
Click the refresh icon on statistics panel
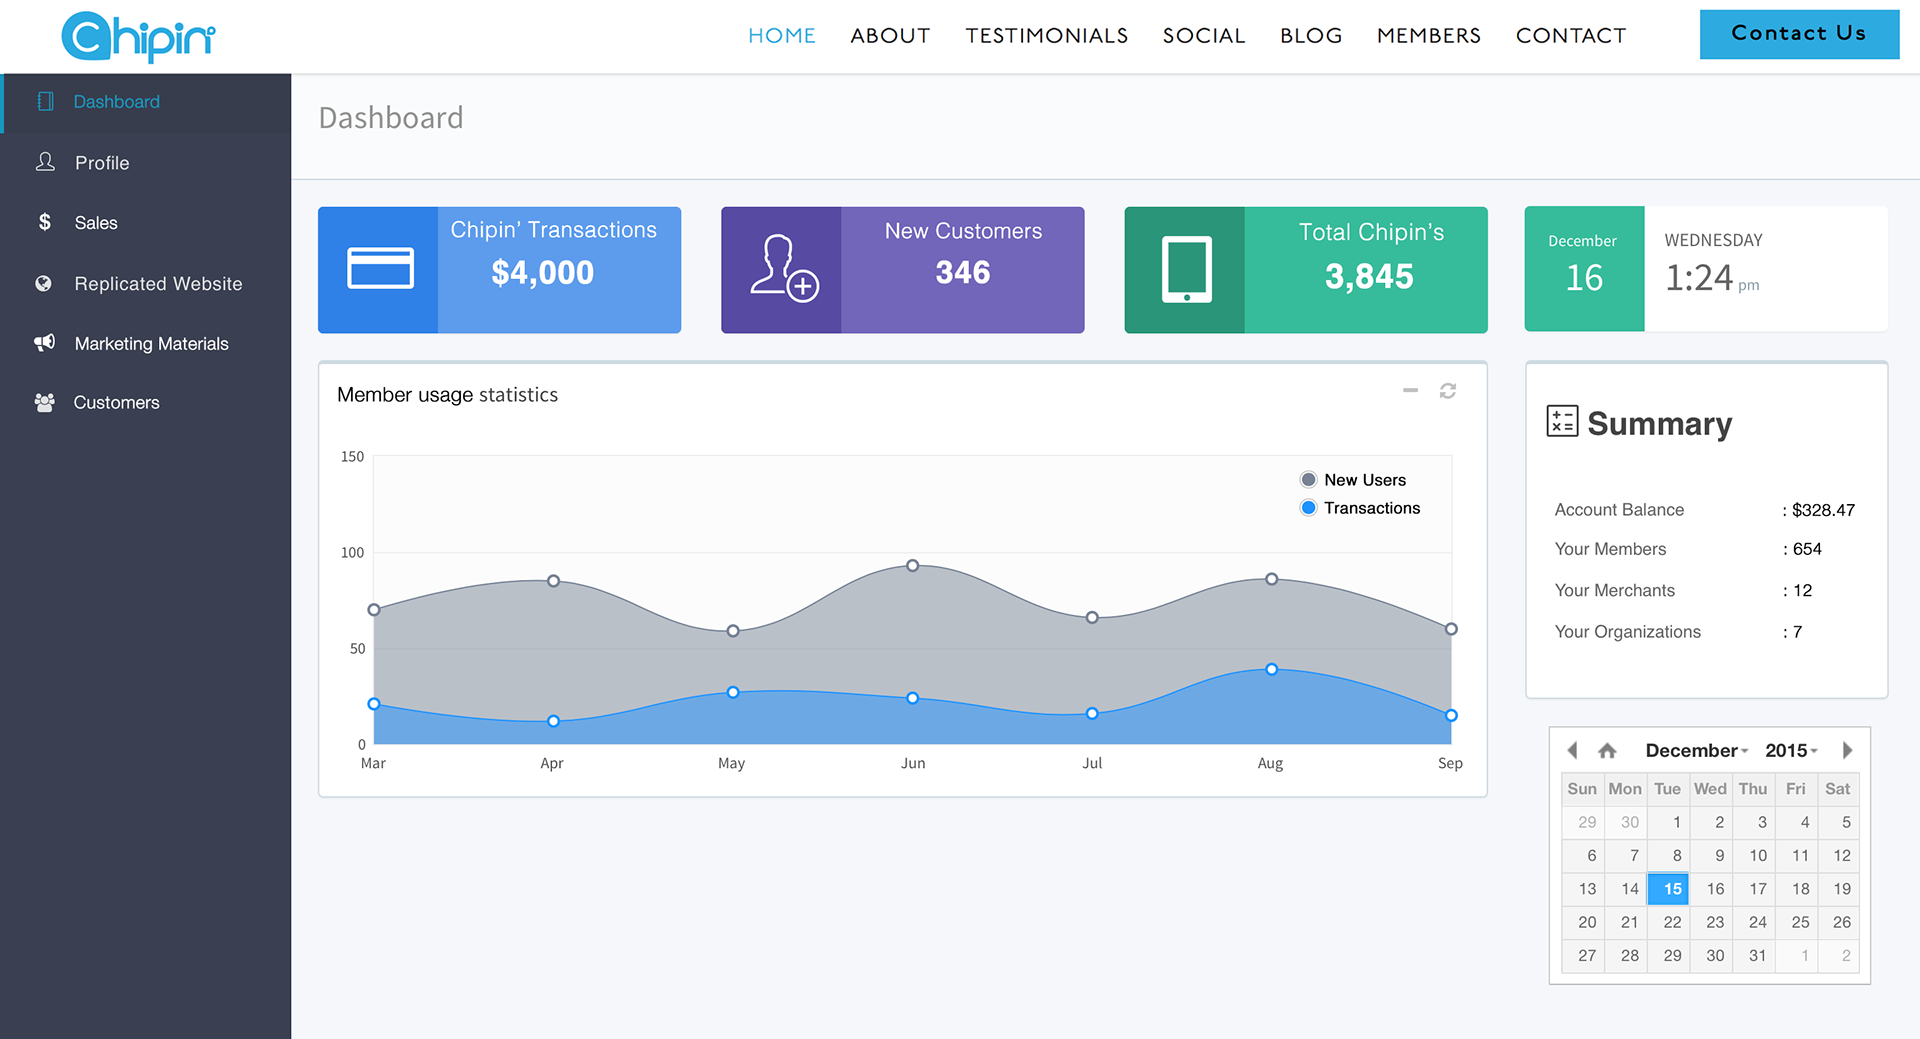(x=1447, y=391)
